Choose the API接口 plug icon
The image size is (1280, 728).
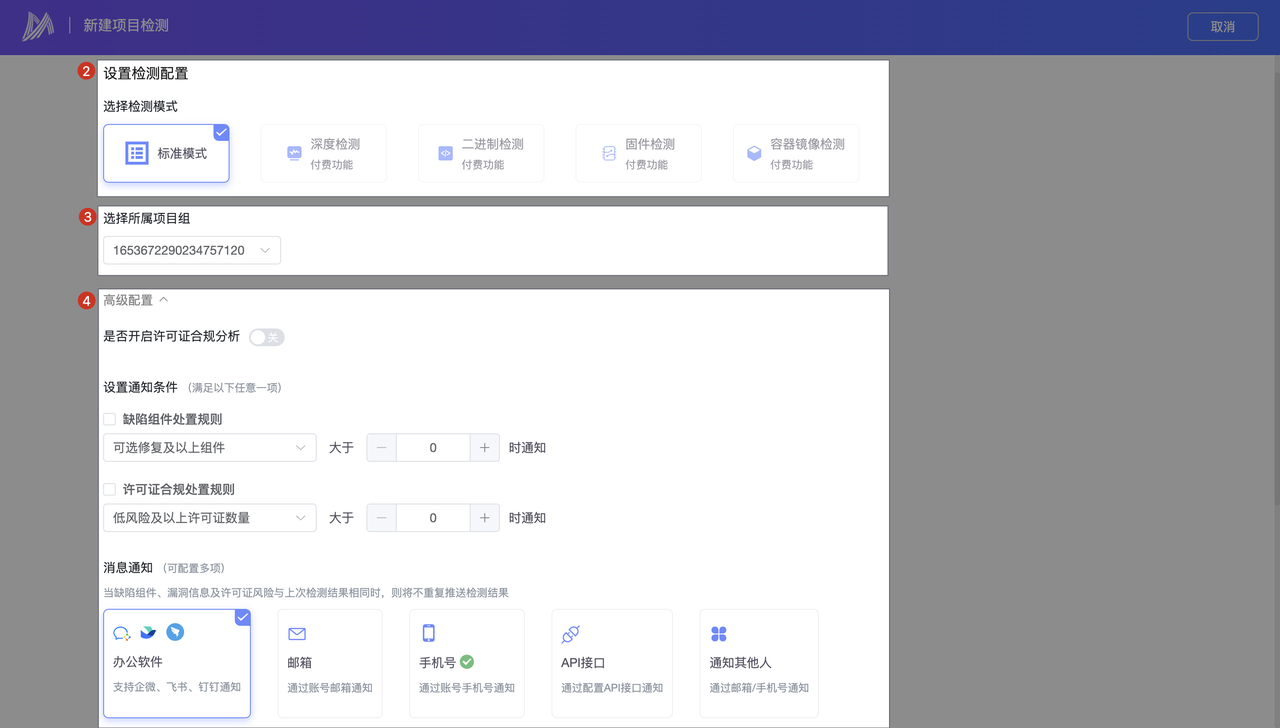click(571, 633)
